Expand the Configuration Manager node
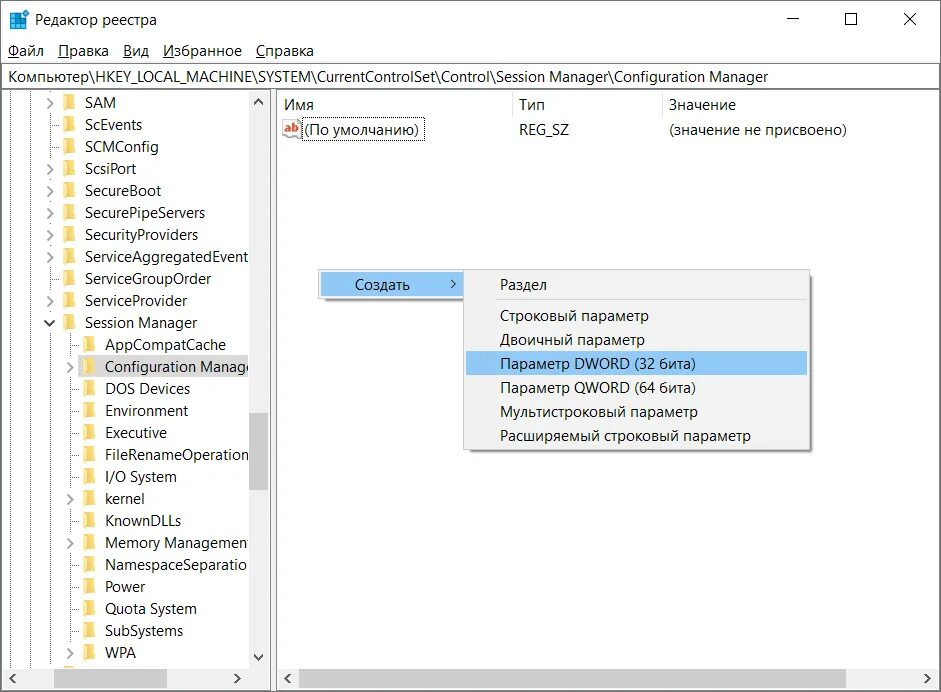 click(x=70, y=367)
